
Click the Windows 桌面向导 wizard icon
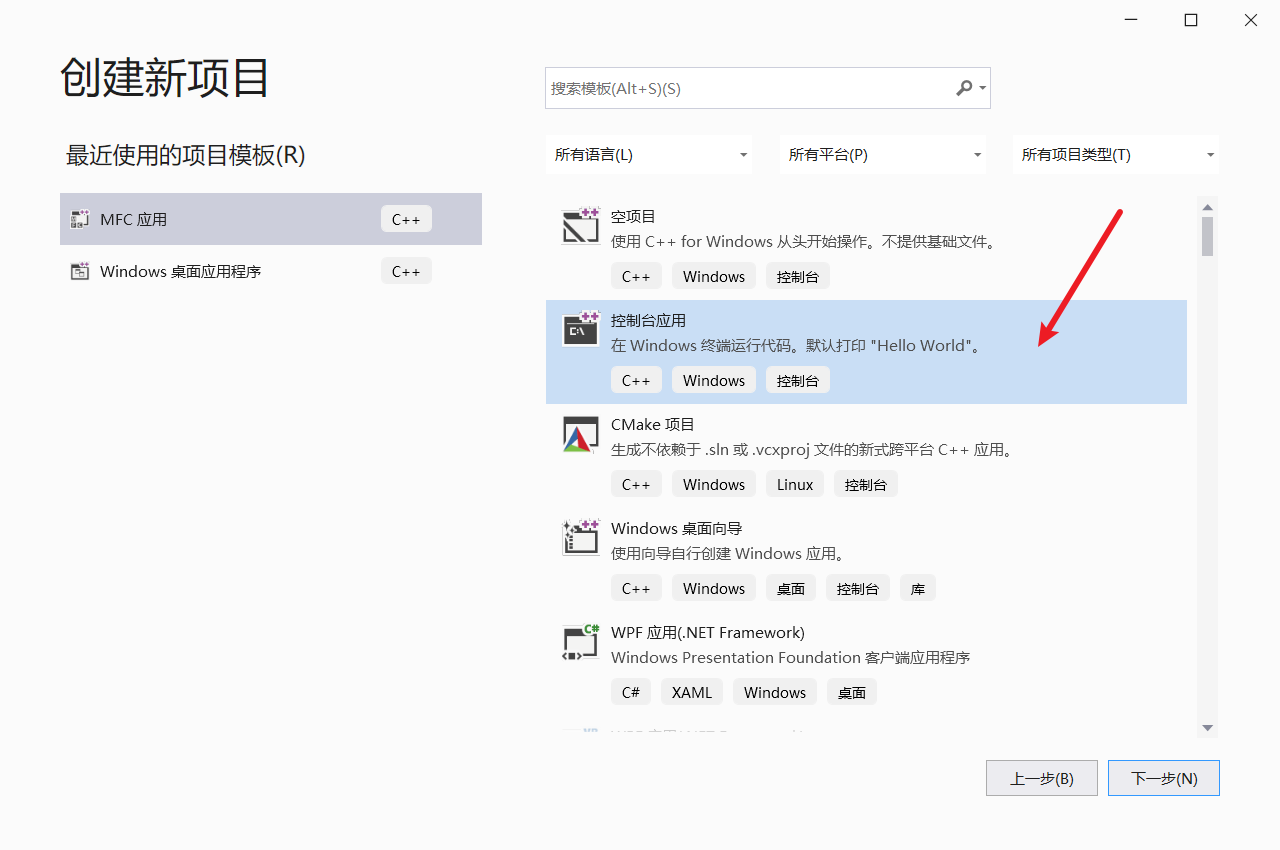point(580,537)
